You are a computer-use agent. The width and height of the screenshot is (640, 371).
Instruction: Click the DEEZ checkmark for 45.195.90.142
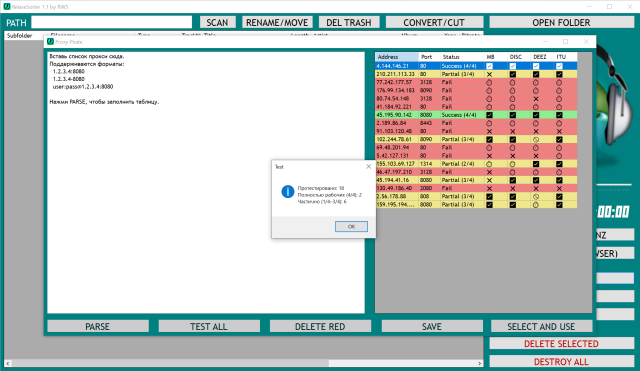click(536, 115)
